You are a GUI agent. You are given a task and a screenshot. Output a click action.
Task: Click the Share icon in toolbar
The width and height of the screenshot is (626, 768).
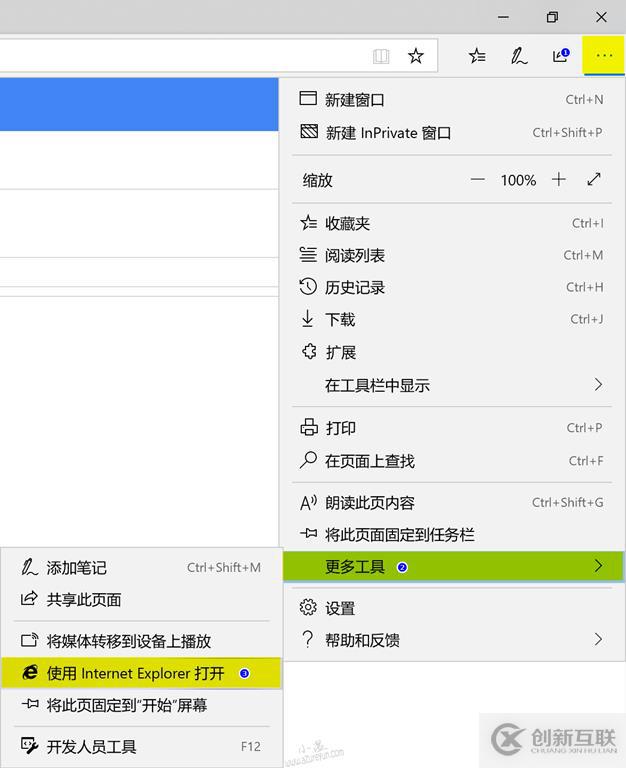560,56
